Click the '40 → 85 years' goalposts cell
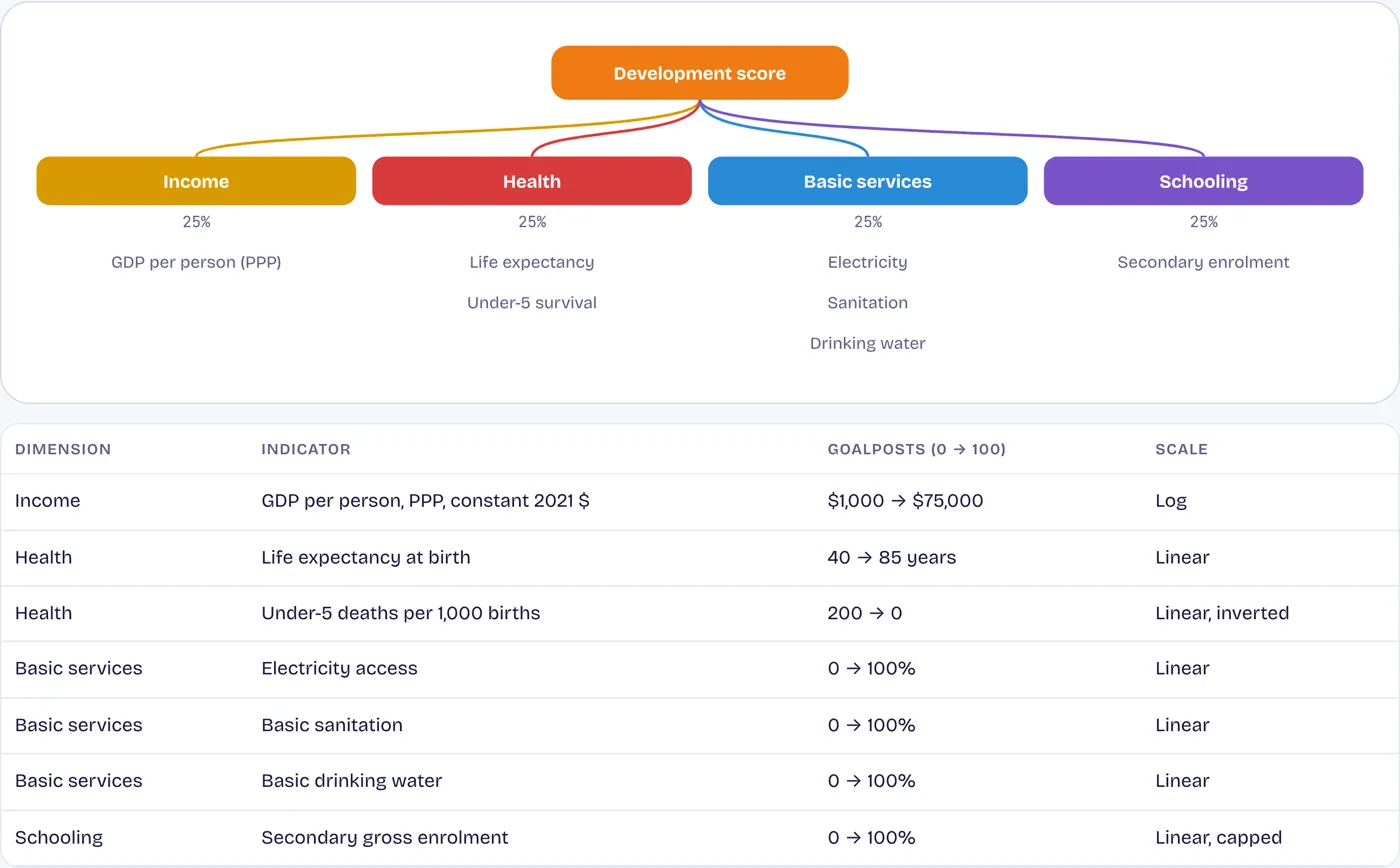The height and width of the screenshot is (868, 1400). [x=892, y=557]
